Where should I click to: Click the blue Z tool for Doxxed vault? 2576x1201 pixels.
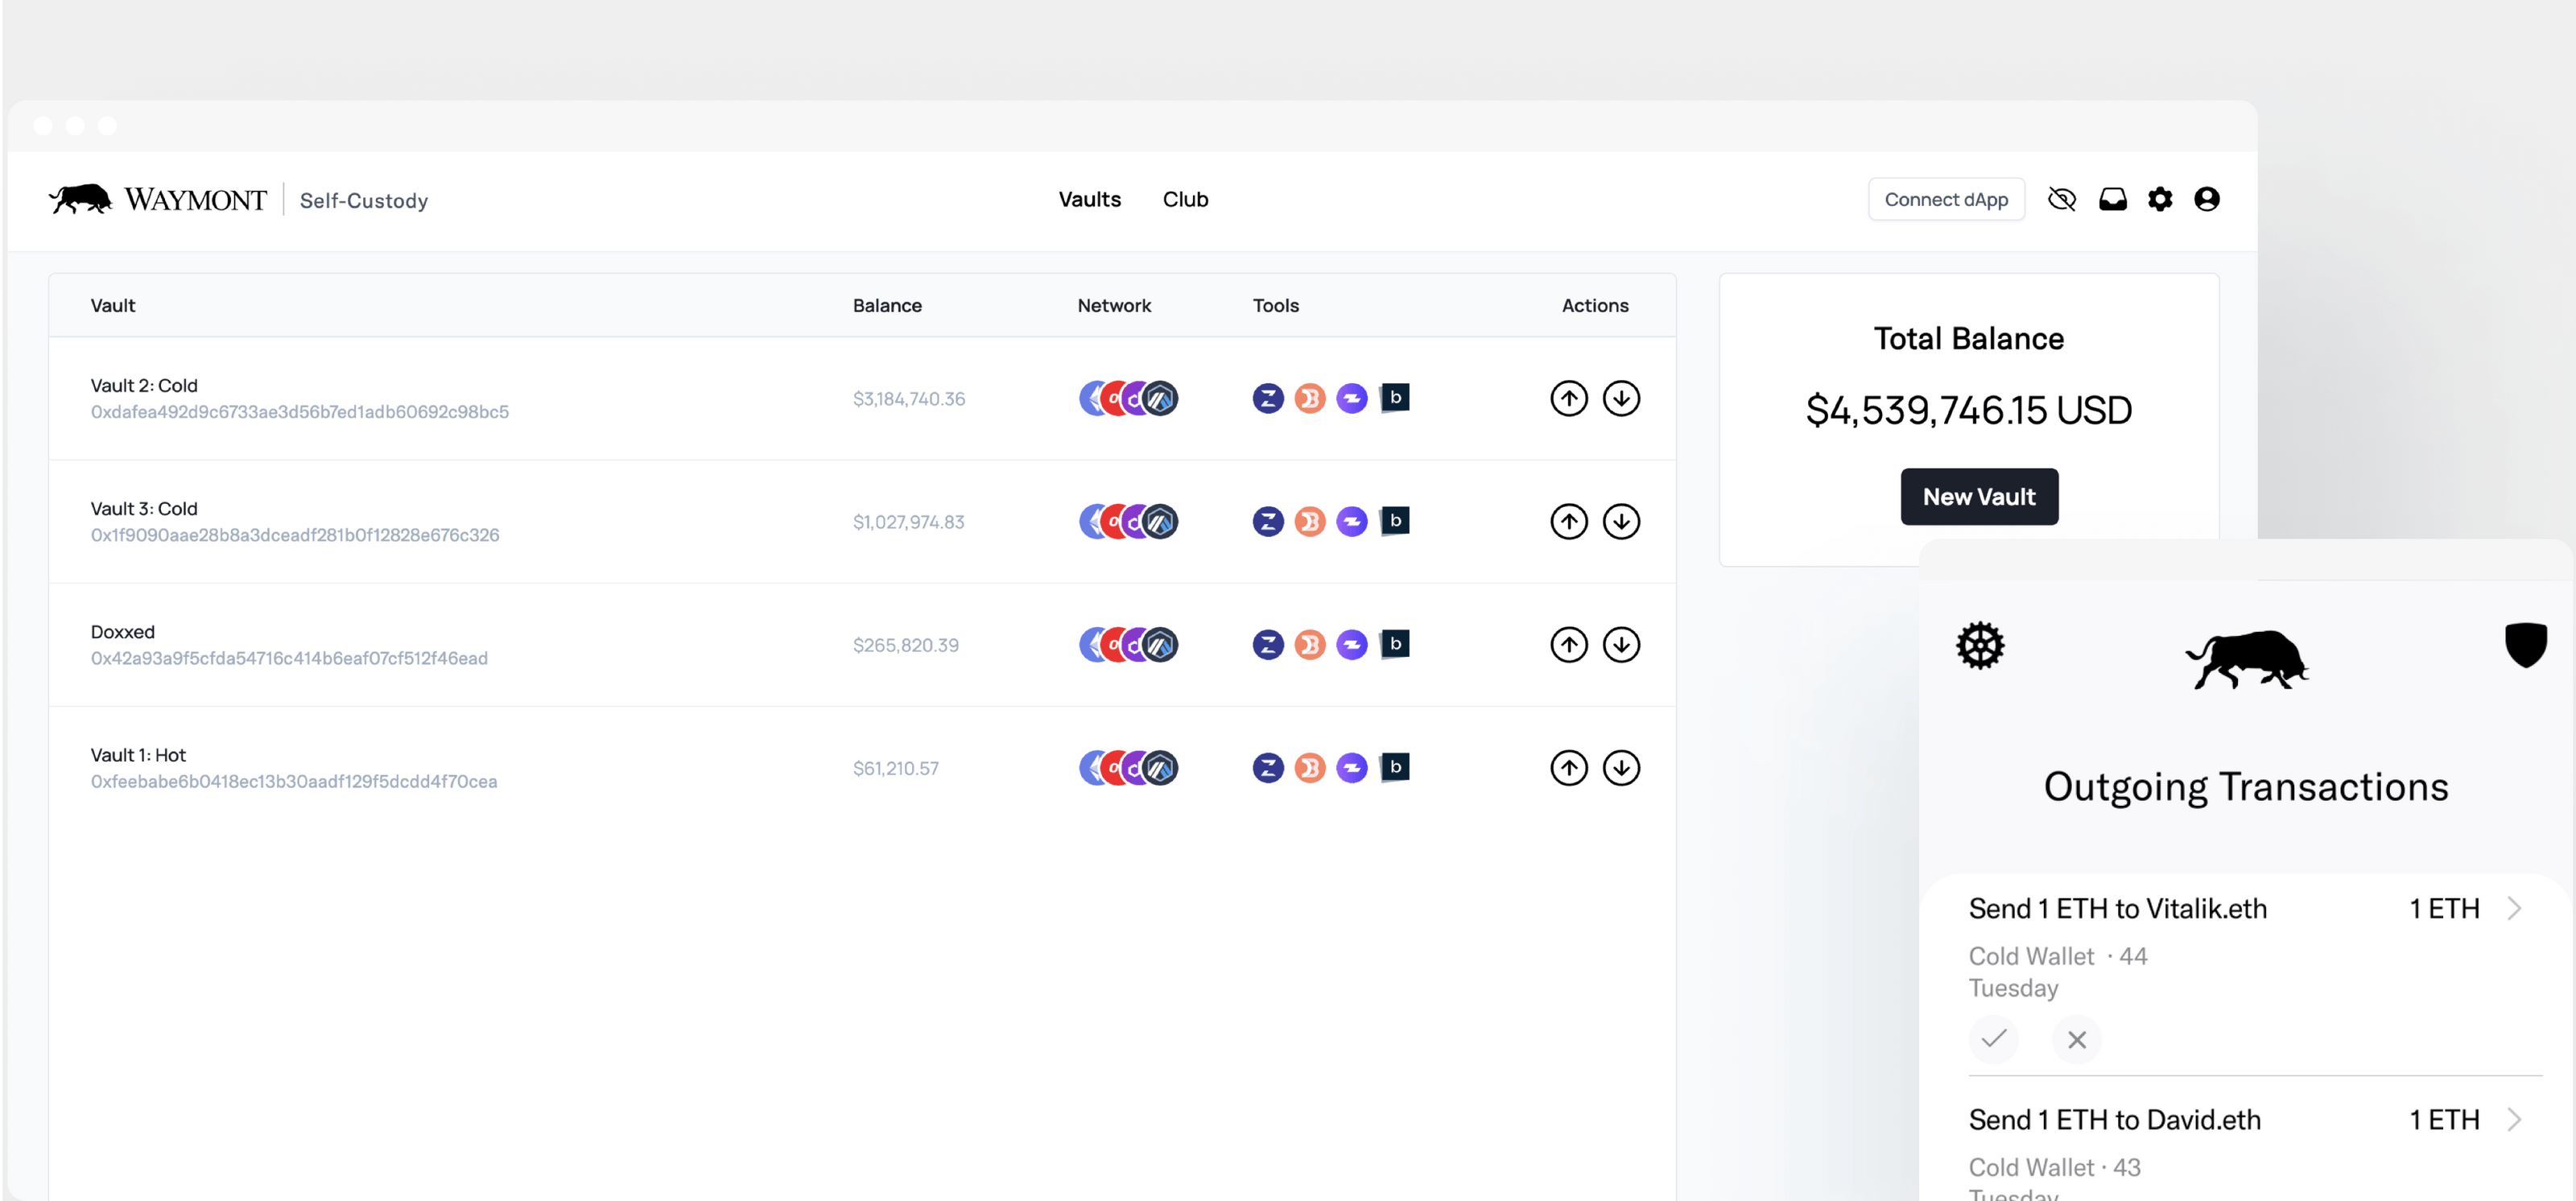[x=1268, y=644]
